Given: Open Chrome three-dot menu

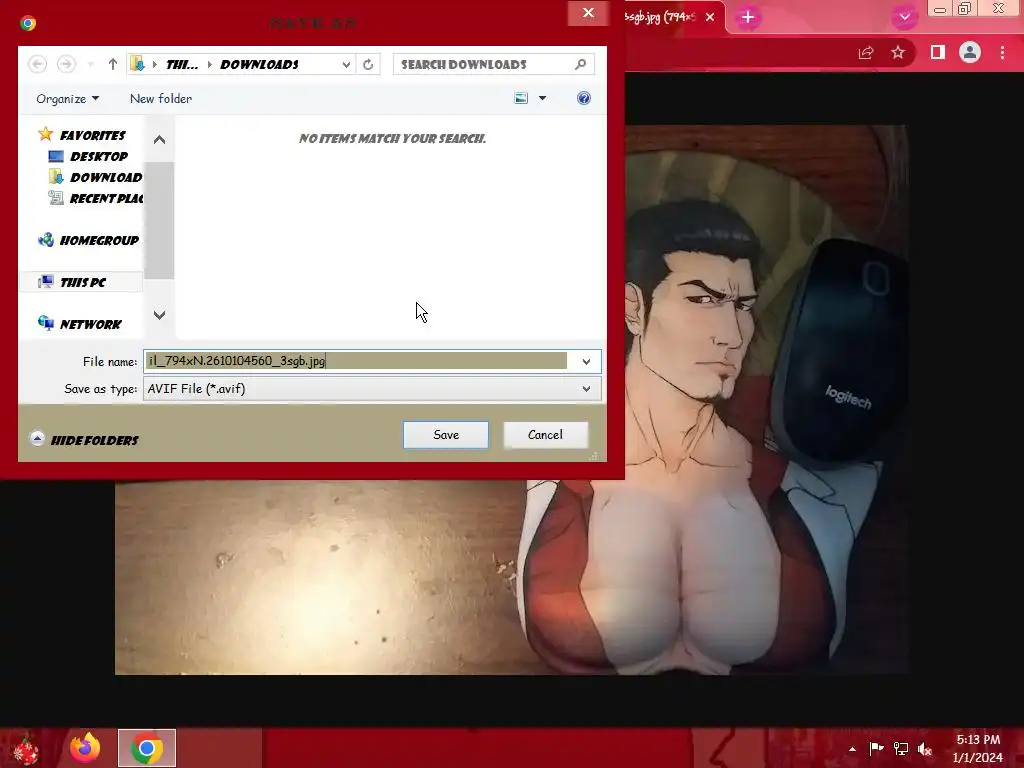Looking at the screenshot, I should click(1002, 52).
